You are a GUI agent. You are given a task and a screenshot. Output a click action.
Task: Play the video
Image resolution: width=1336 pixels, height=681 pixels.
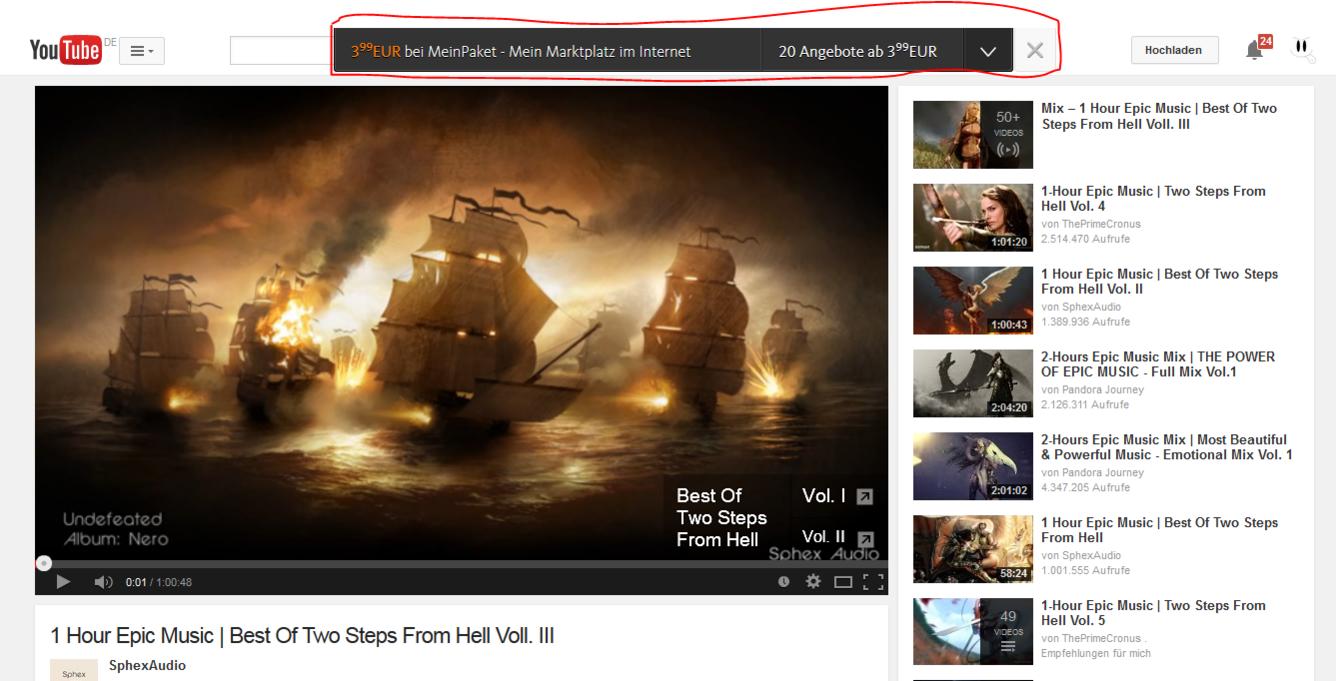63,582
